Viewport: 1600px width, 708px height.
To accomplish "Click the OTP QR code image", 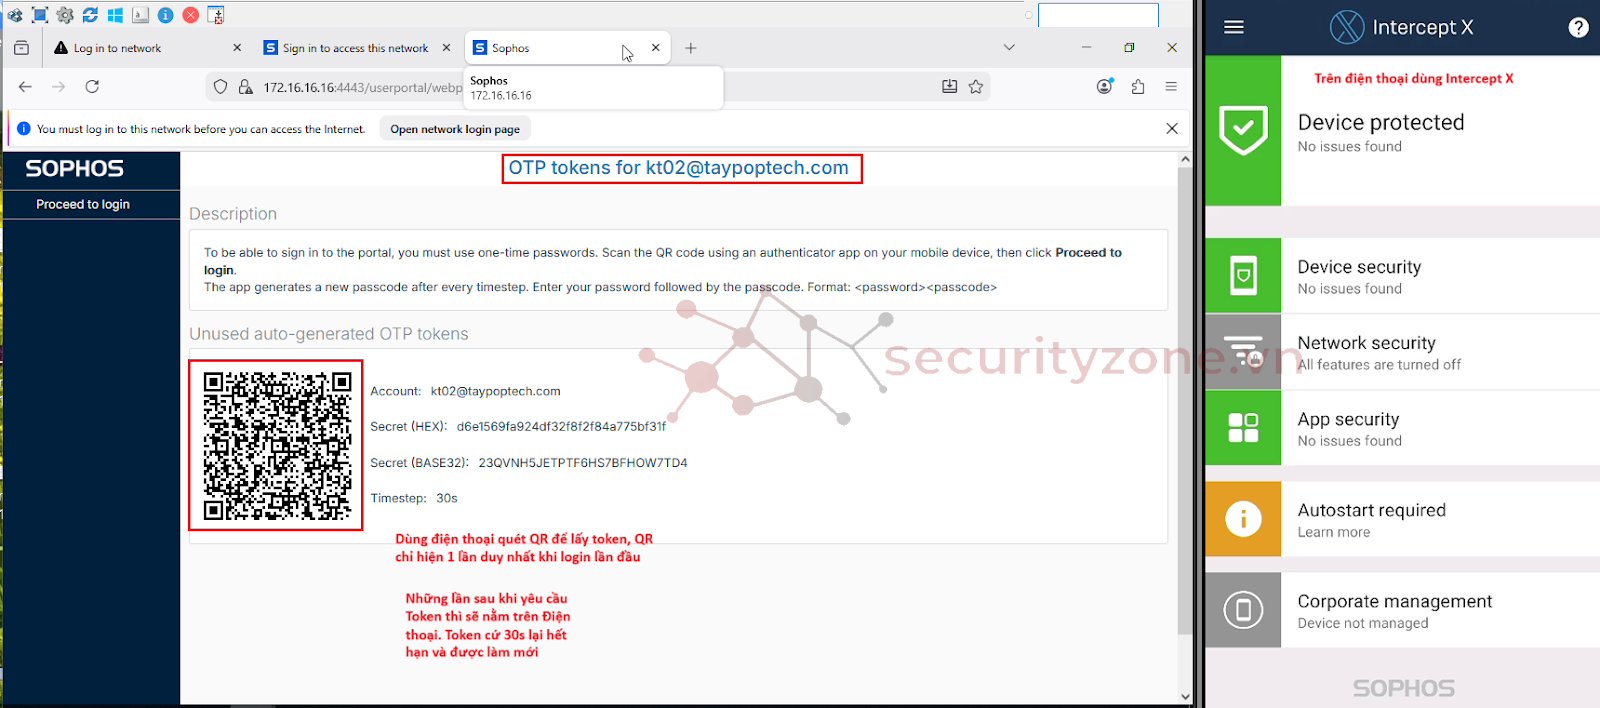I will [277, 446].
